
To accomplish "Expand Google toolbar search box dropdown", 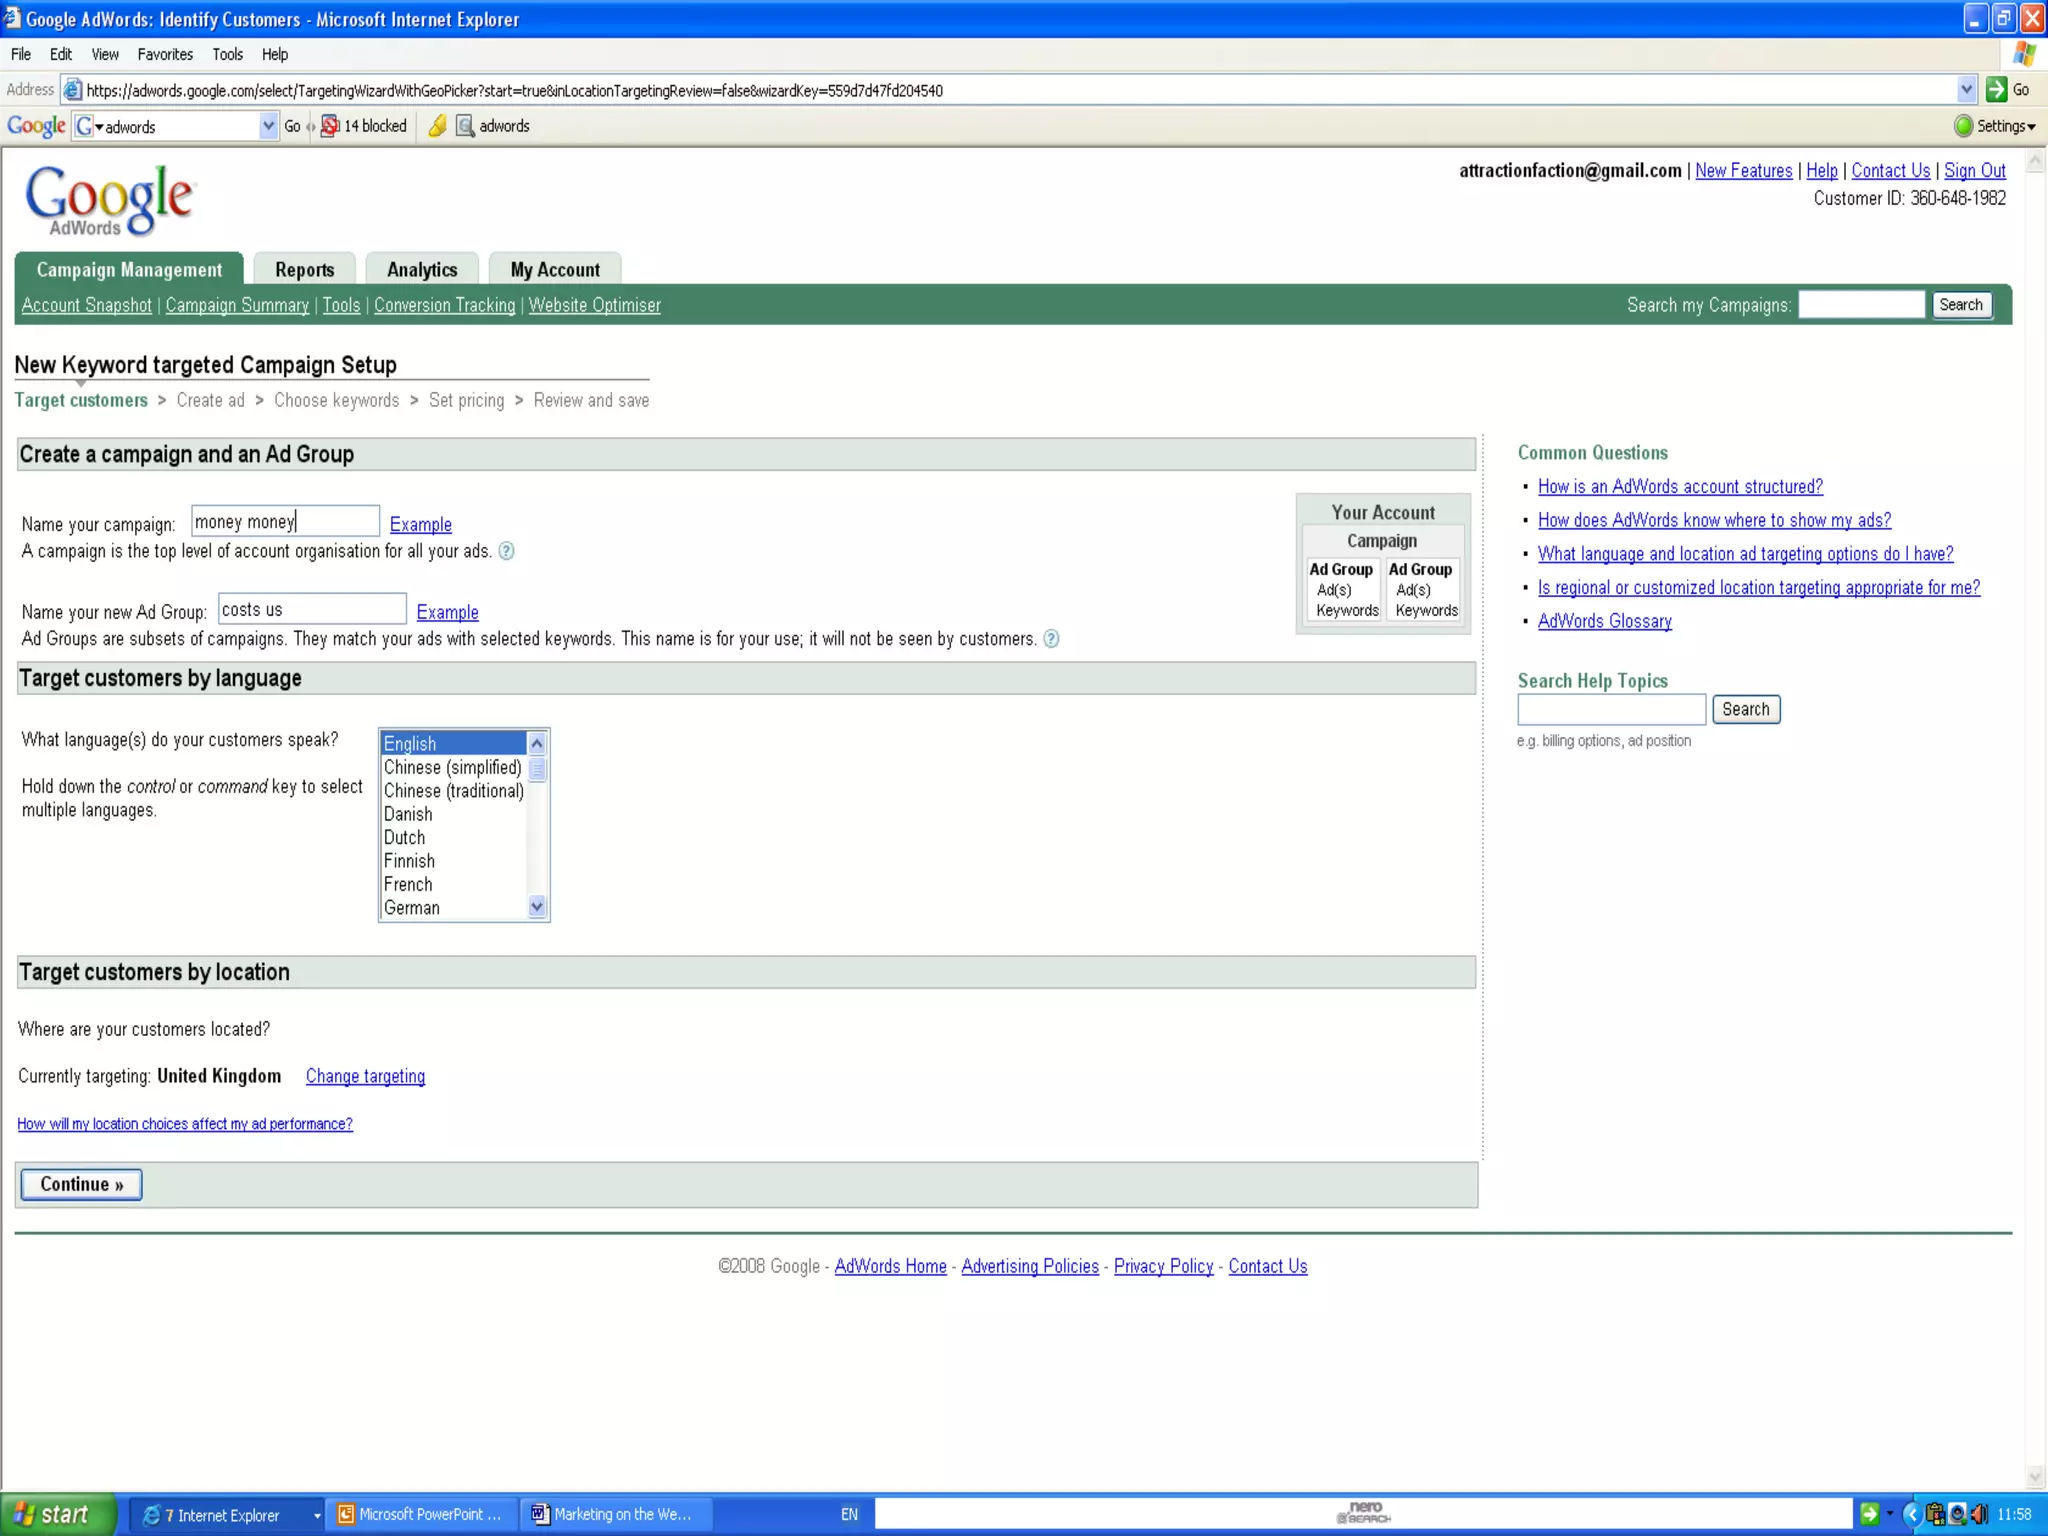I will coord(267,126).
